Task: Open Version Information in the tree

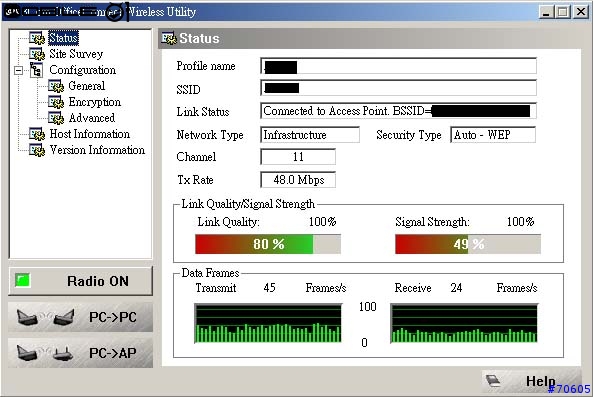Action: (x=97, y=150)
